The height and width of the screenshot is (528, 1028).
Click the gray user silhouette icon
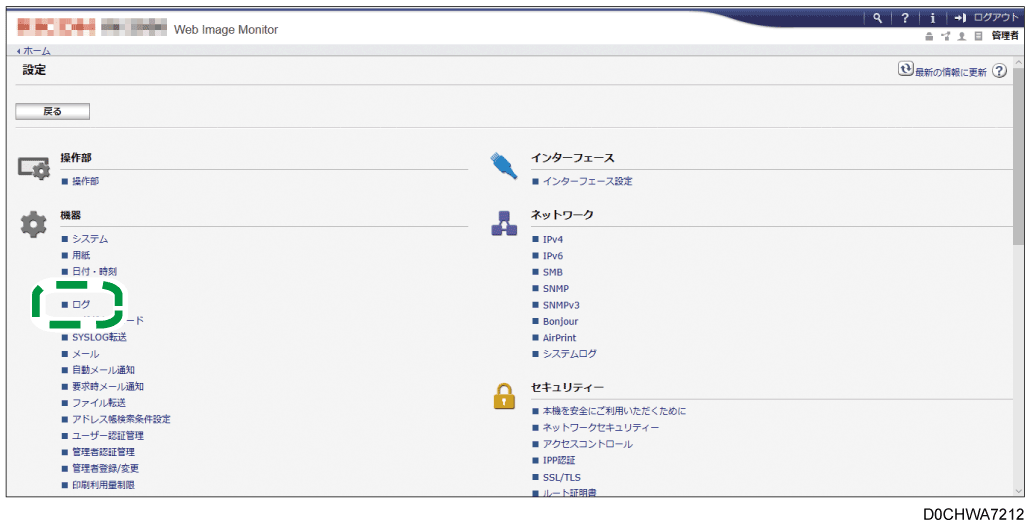[x=962, y=37]
